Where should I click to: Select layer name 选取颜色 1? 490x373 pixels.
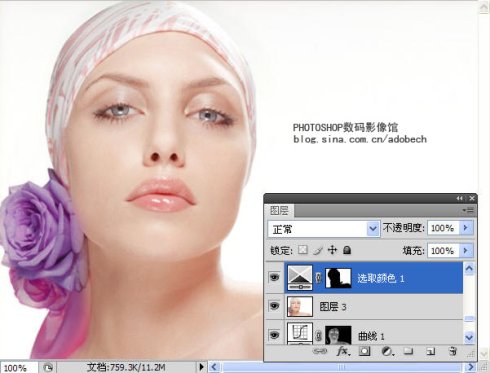point(381,278)
